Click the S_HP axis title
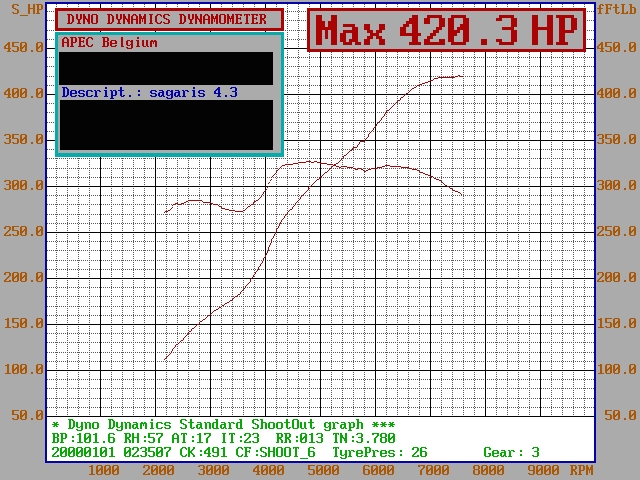This screenshot has height=480, width=640. tap(27, 9)
